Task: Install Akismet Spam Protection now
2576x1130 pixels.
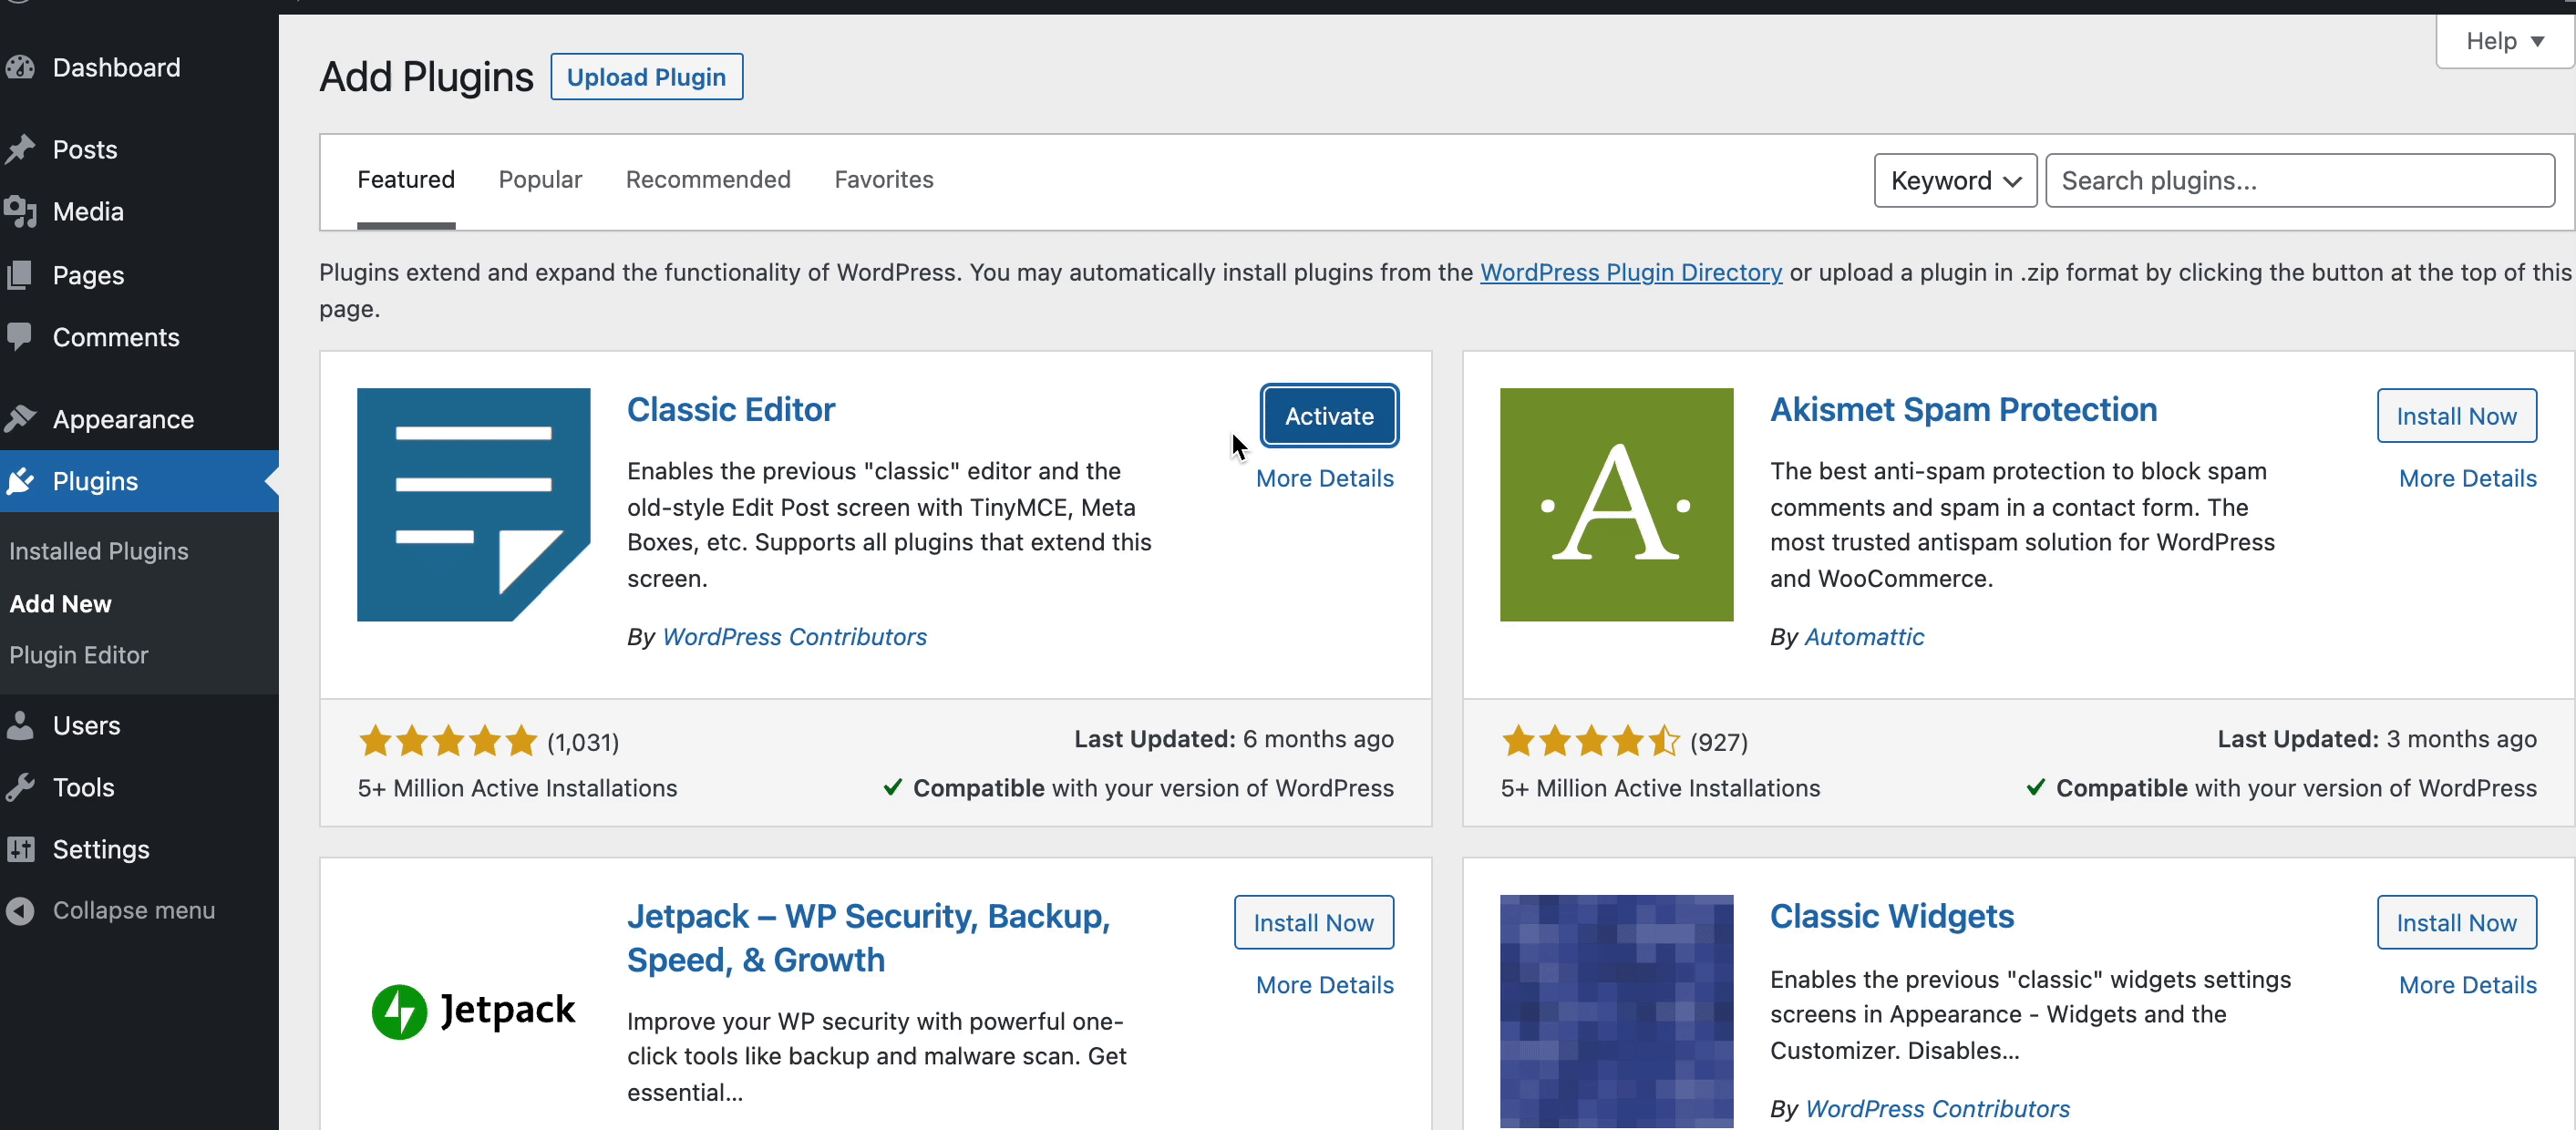Action: (x=2456, y=416)
